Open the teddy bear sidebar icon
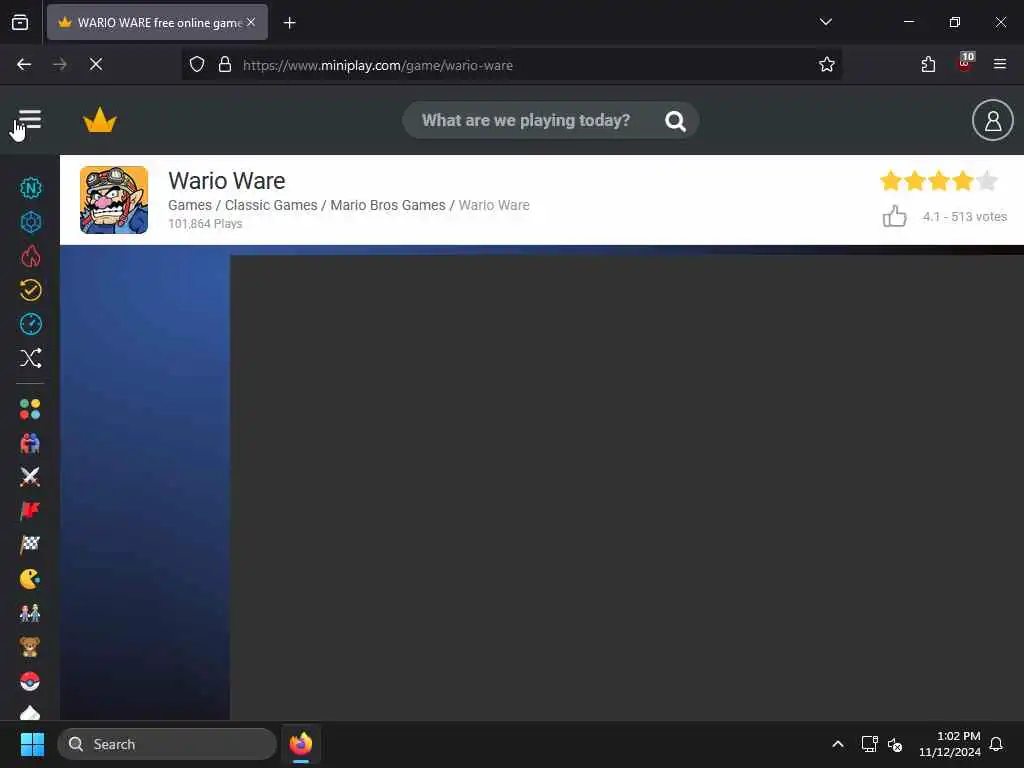 [x=30, y=647]
